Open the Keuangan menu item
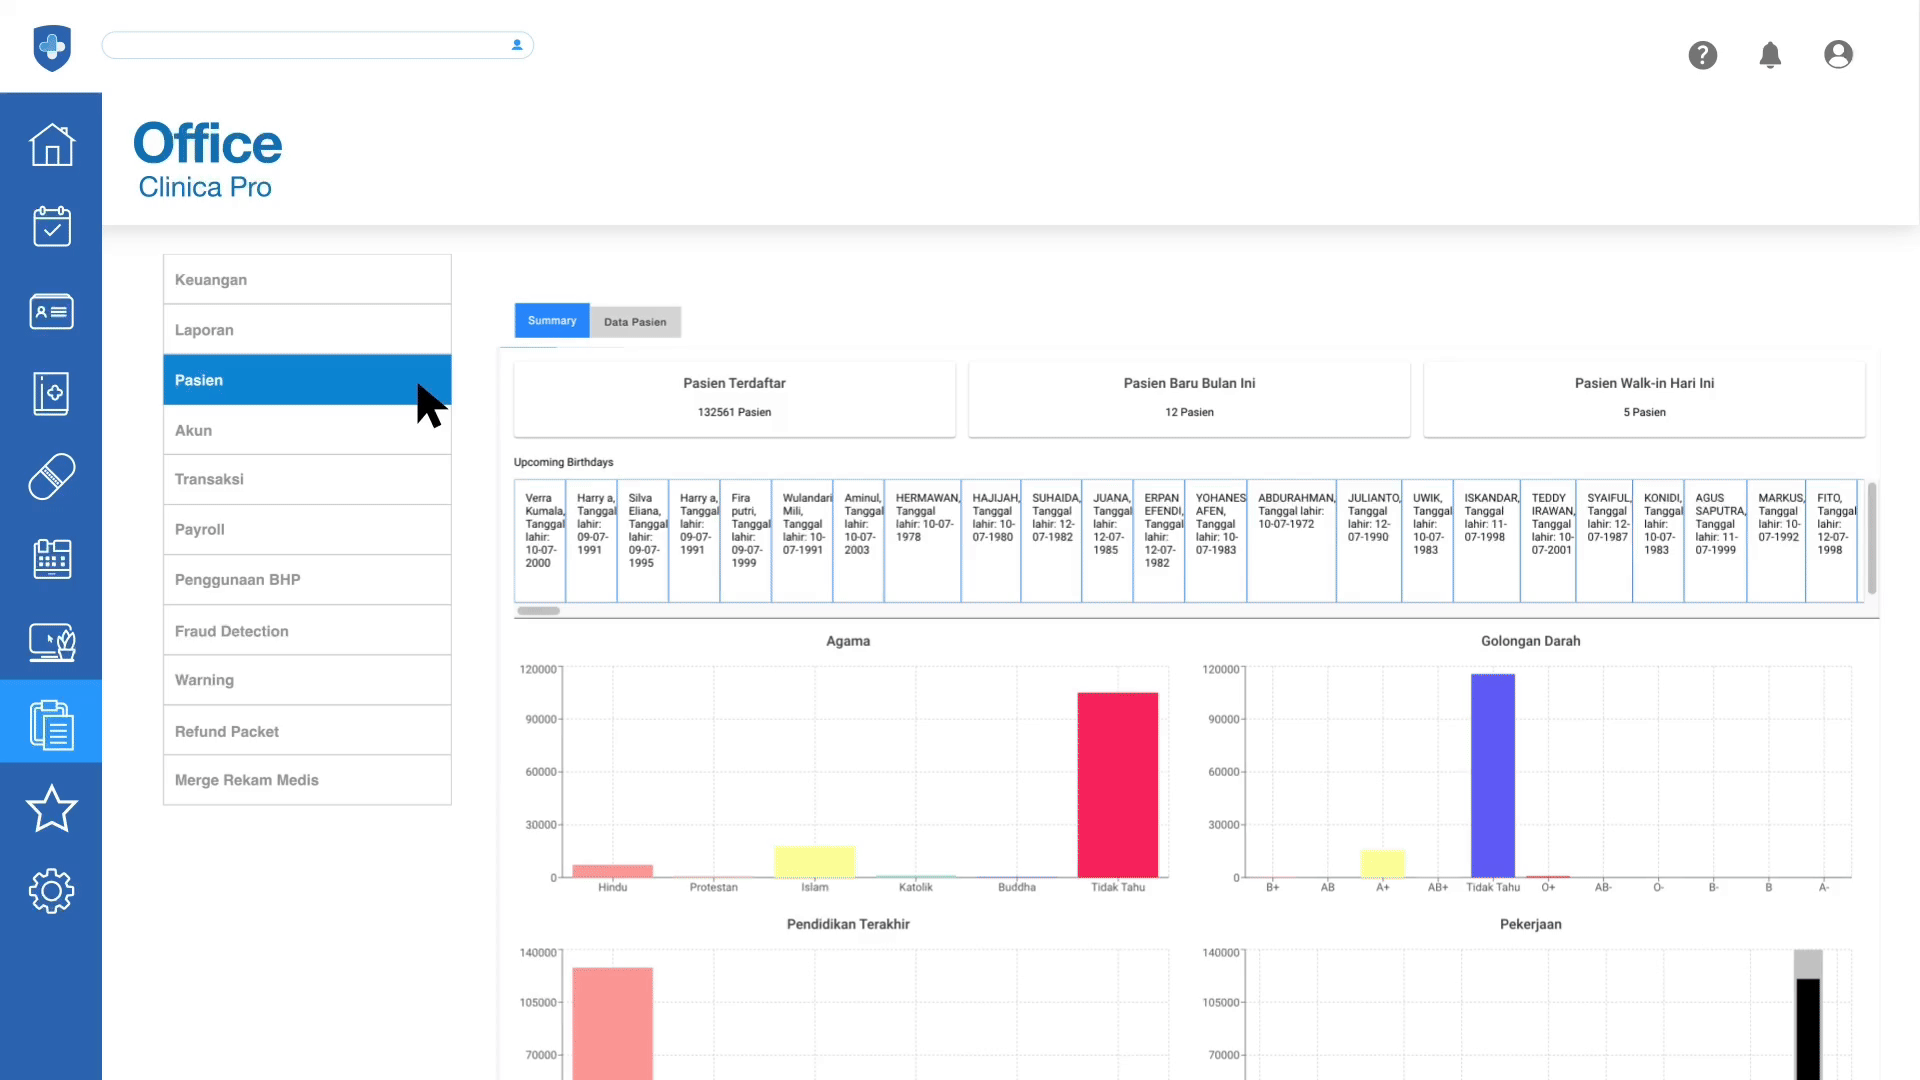 (x=307, y=280)
